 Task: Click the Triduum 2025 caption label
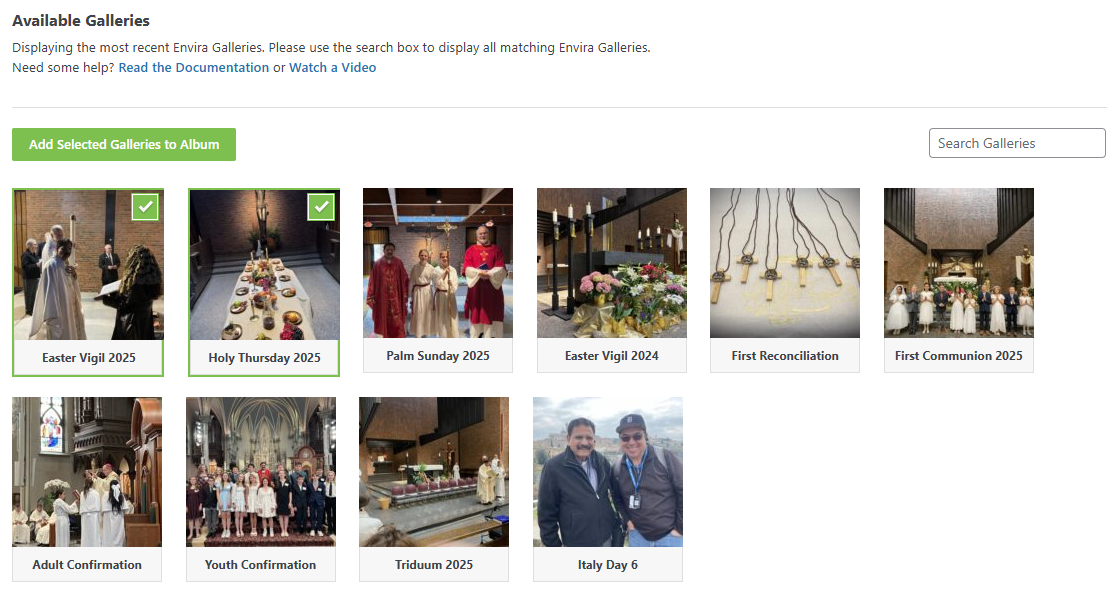pos(434,565)
